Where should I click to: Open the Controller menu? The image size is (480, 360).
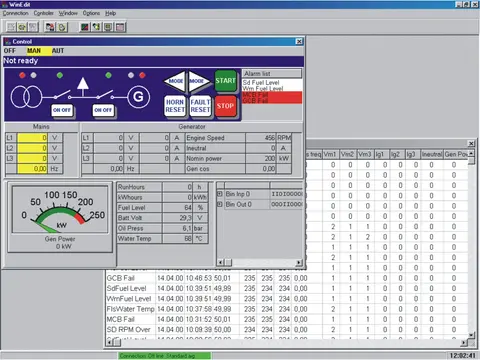click(x=43, y=13)
